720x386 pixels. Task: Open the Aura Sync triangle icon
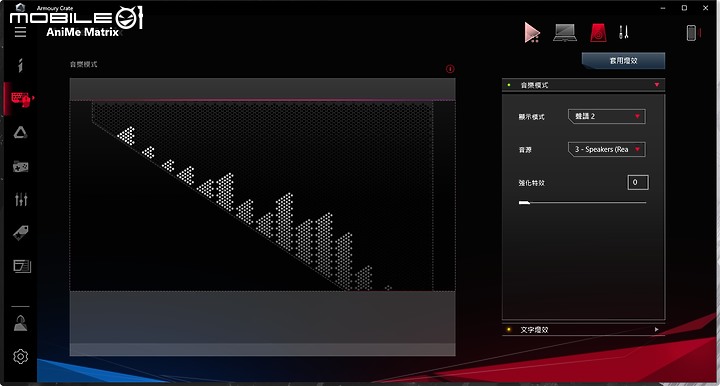click(20, 133)
